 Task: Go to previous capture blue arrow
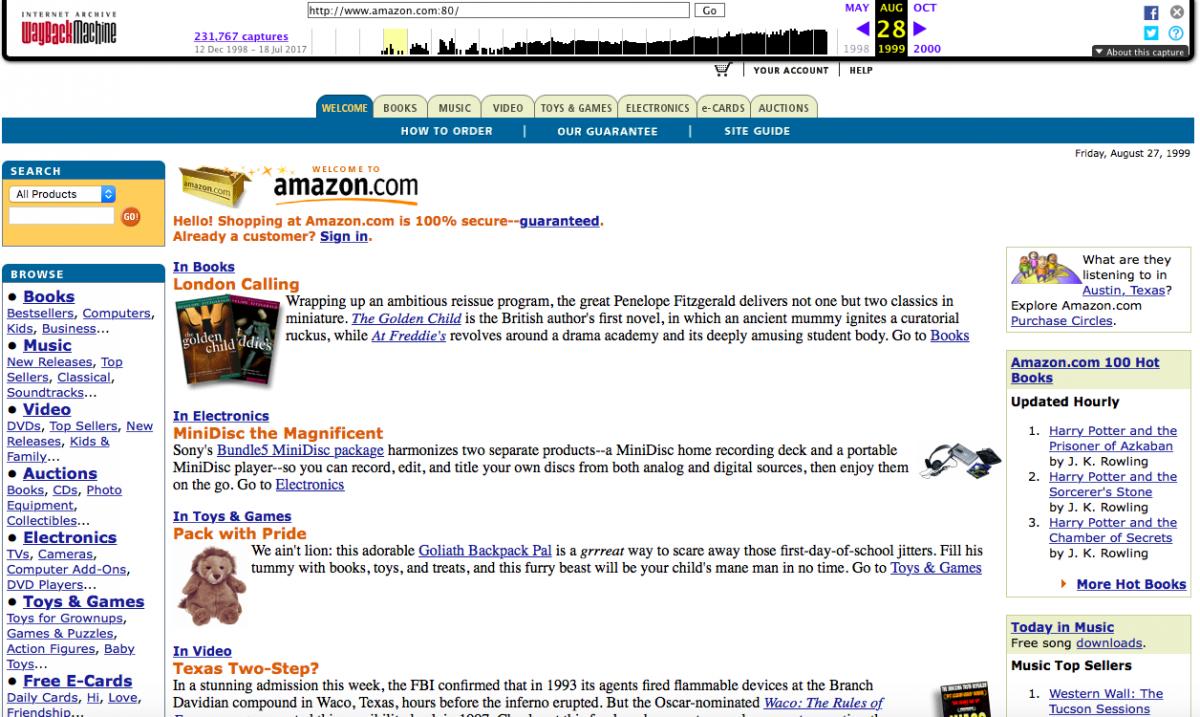(x=863, y=29)
